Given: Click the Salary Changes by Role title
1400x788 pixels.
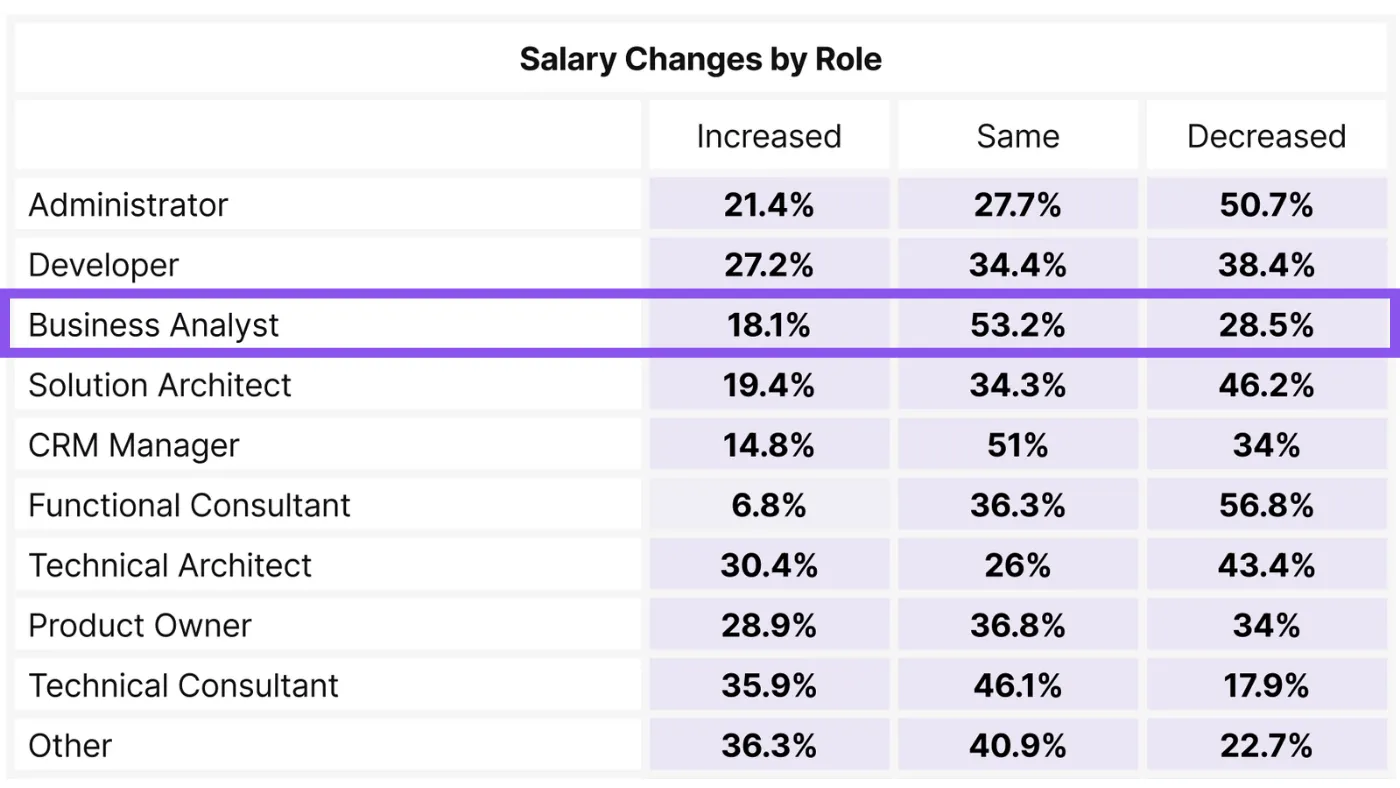Looking at the screenshot, I should (700, 59).
